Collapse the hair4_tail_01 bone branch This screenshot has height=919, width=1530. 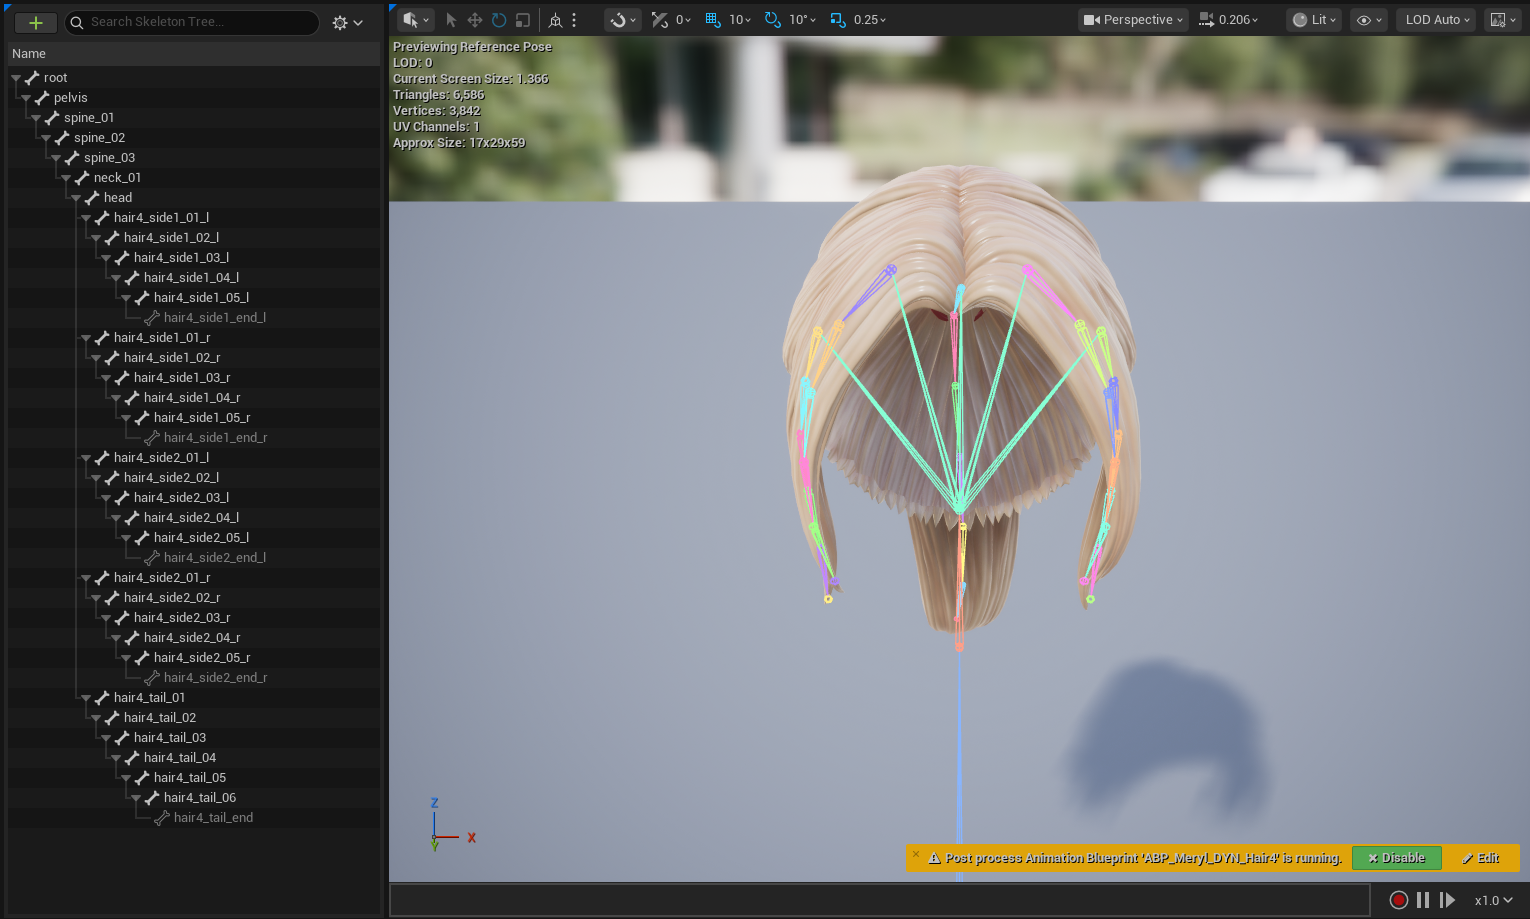86,698
